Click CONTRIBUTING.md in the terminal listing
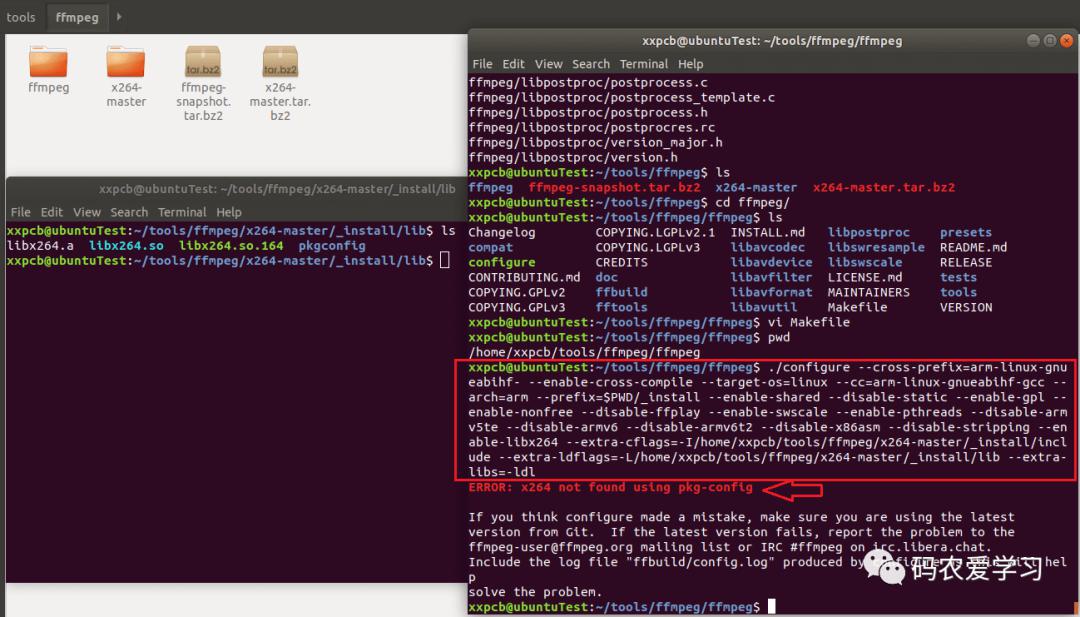This screenshot has height=617, width=1080. click(524, 278)
